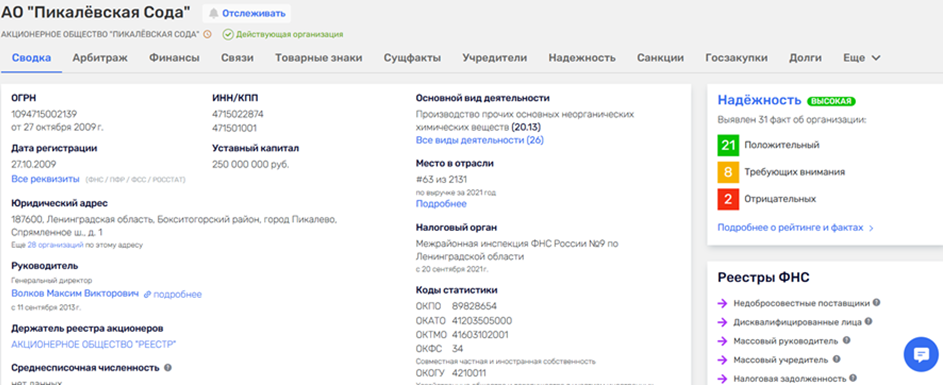Click info icon beside Дисквалифицированные лица
Viewport: 943px width, 385px height.
coord(868,322)
